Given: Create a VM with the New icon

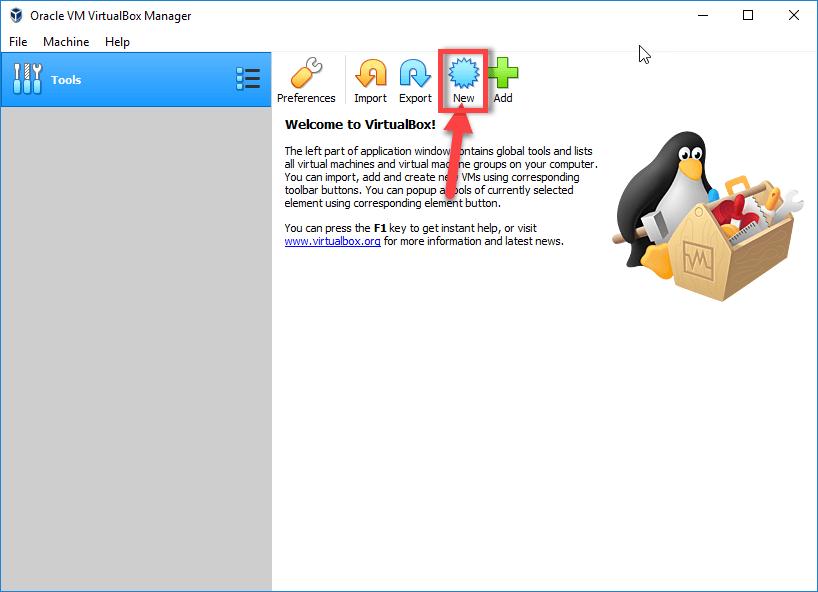Looking at the screenshot, I should click(x=464, y=75).
